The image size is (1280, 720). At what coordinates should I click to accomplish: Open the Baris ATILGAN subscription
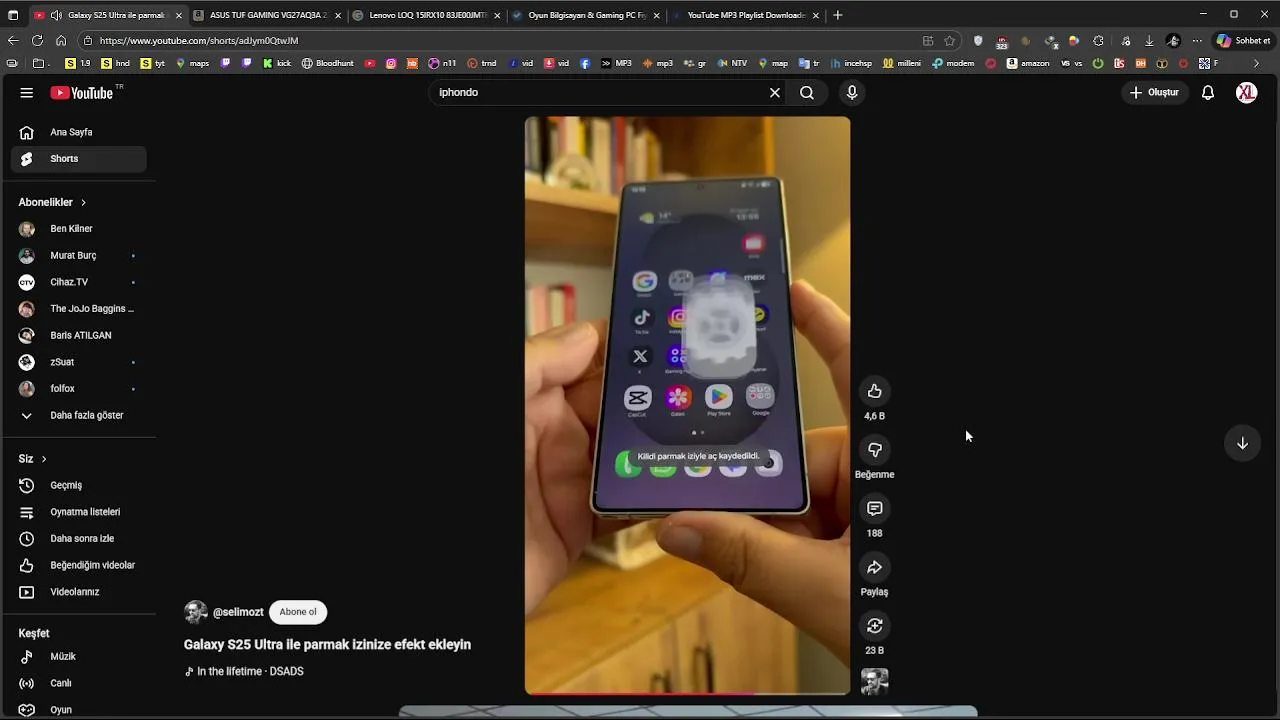pos(79,335)
